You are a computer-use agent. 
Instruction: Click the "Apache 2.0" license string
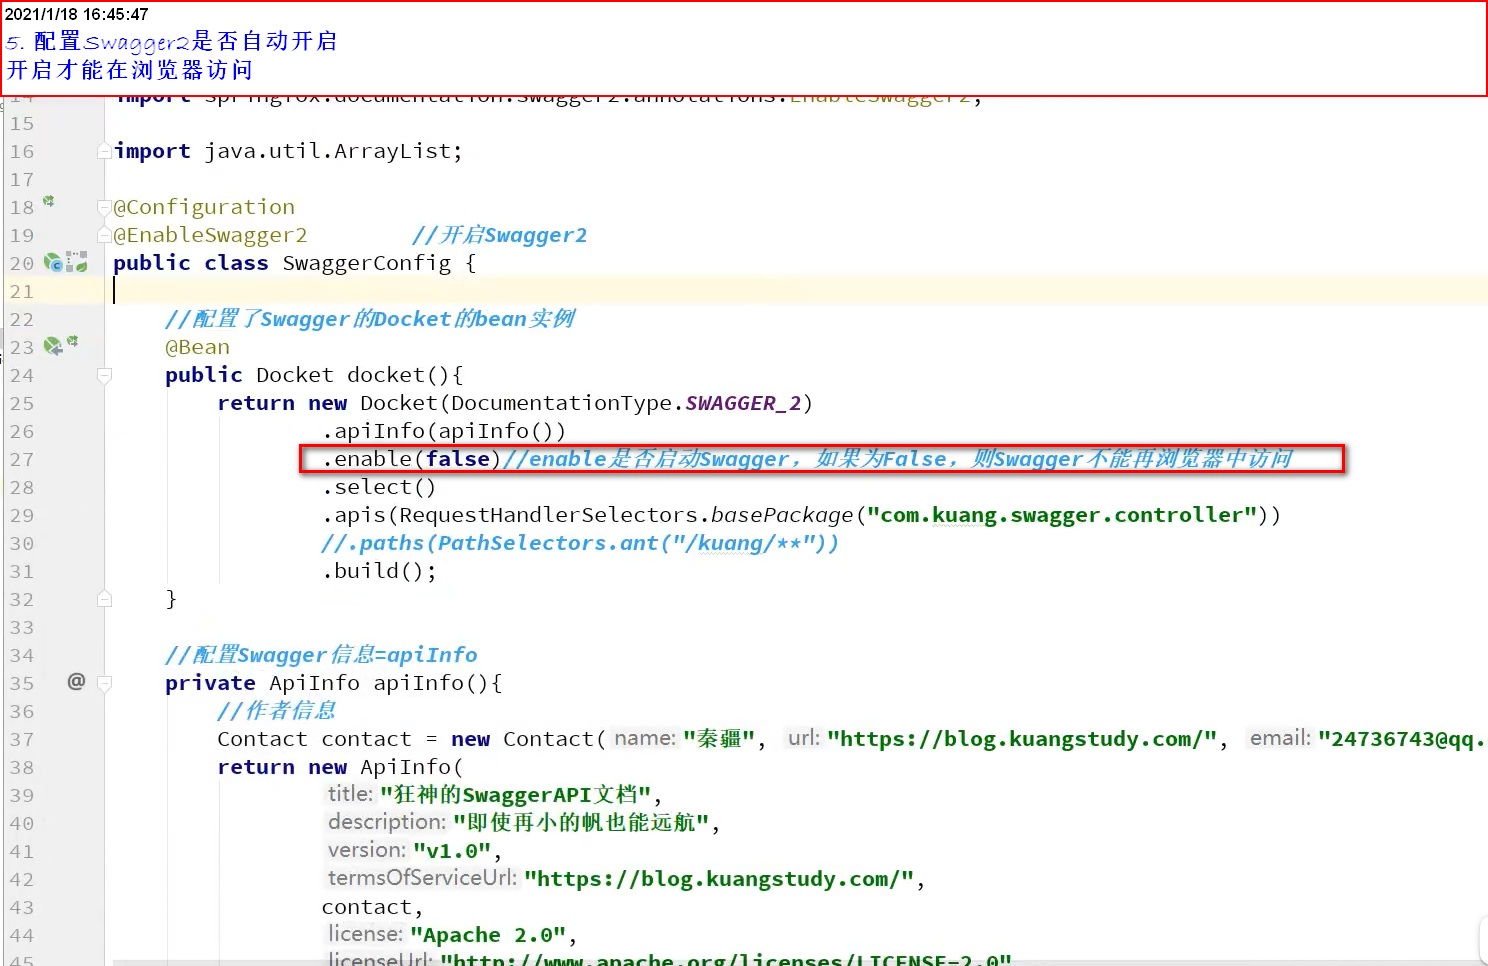coord(489,935)
